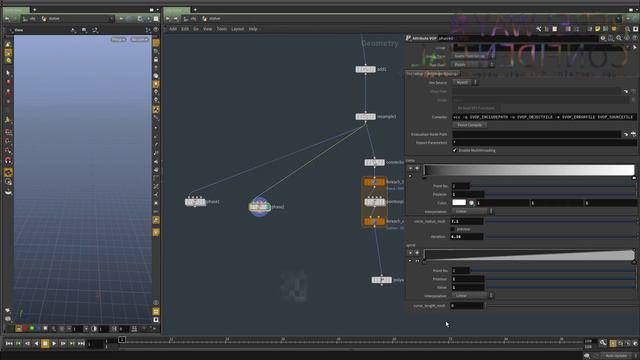
Task: Click the Force Compile button
Action: click(469, 125)
